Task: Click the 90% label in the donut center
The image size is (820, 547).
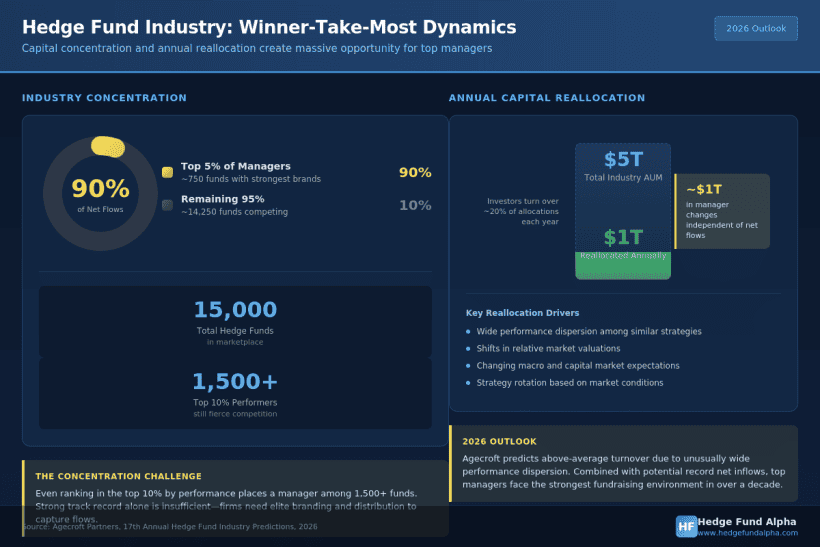Action: pos(100,189)
